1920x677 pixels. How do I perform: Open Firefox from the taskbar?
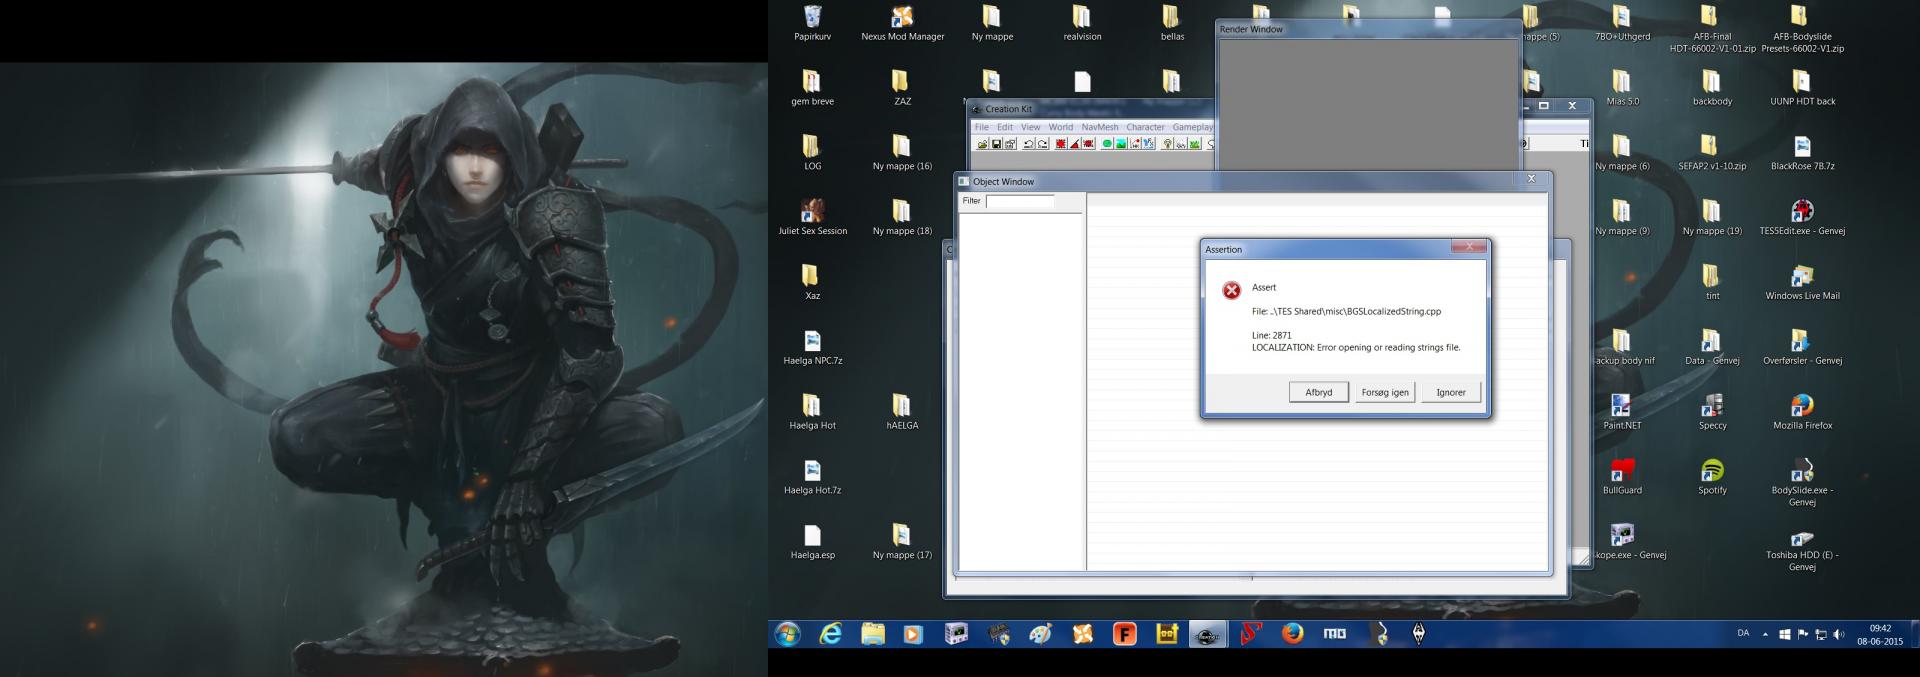coord(1292,634)
